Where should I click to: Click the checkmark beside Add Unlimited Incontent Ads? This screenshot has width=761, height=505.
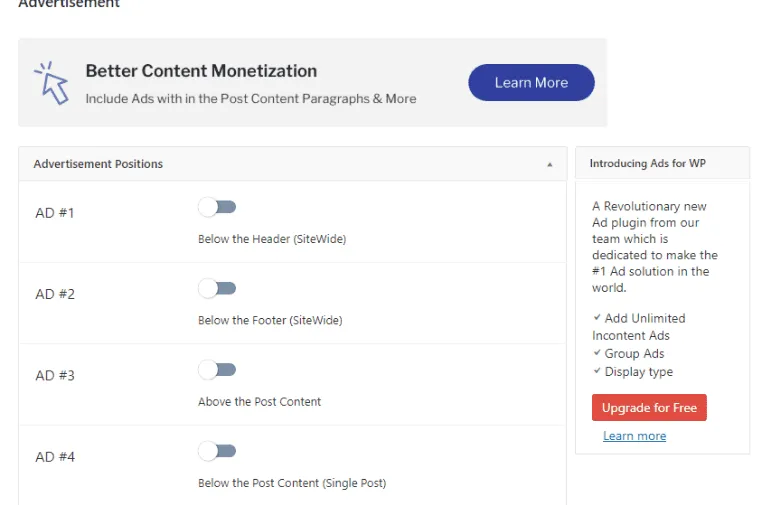596,318
